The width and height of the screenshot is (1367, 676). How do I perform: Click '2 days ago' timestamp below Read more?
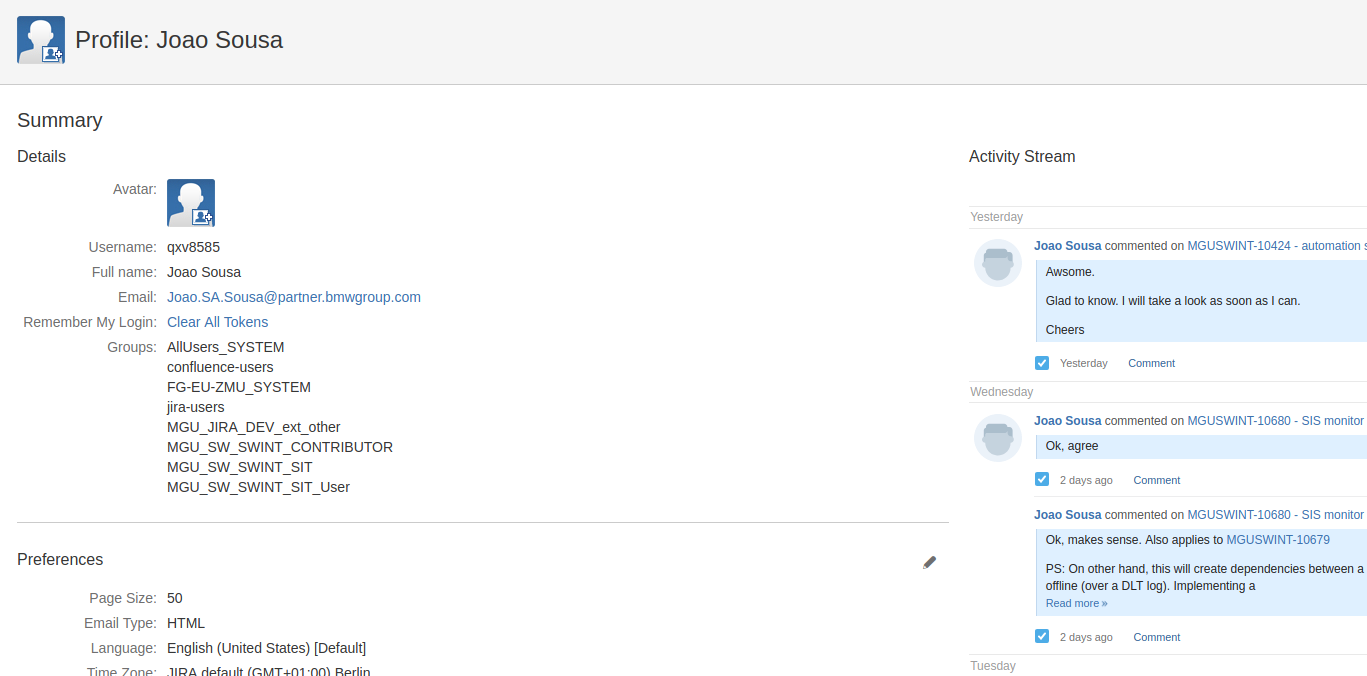[x=1086, y=637]
